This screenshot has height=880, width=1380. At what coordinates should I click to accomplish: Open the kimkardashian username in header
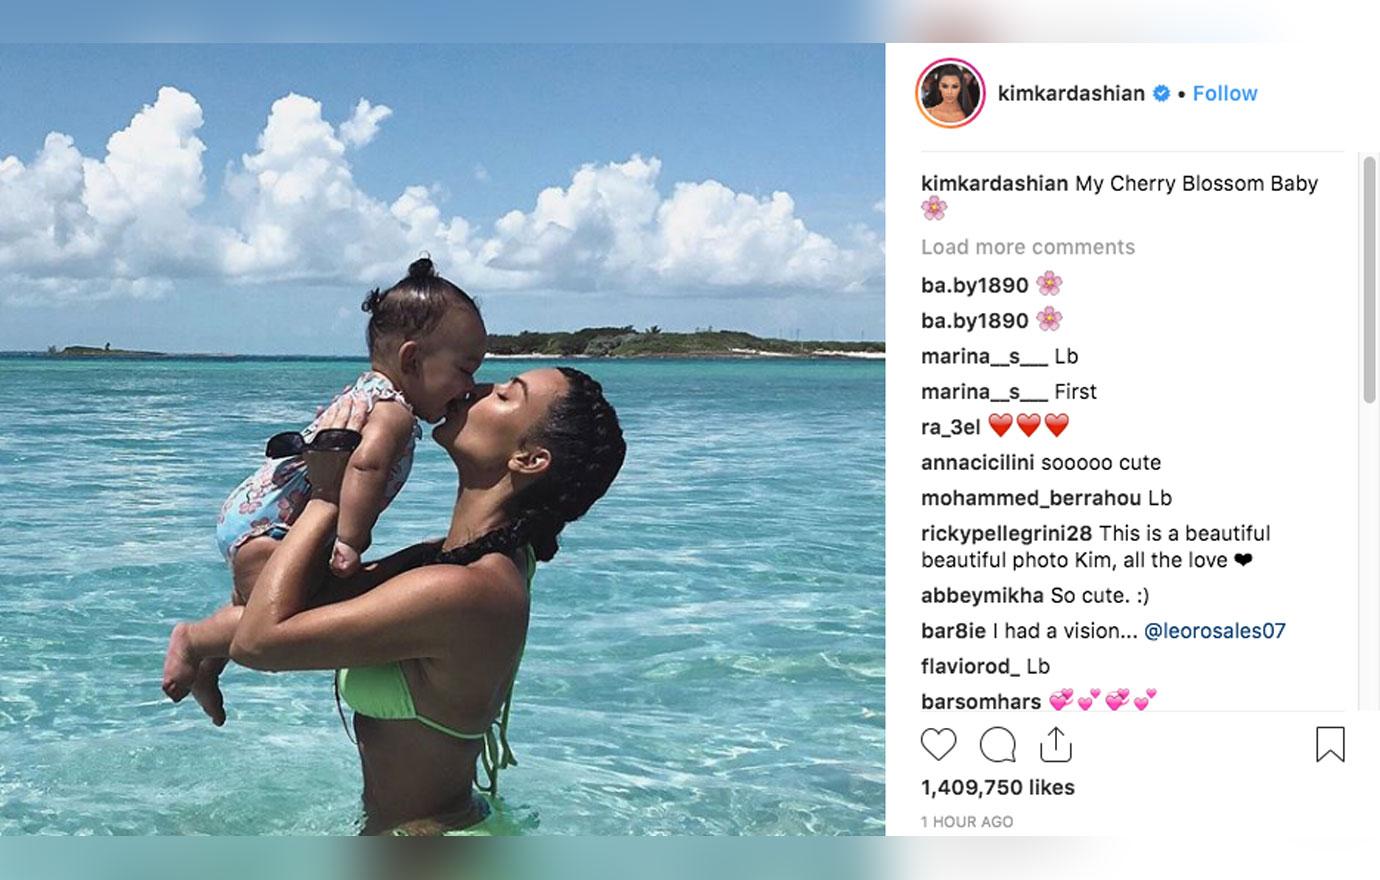coord(1071,93)
